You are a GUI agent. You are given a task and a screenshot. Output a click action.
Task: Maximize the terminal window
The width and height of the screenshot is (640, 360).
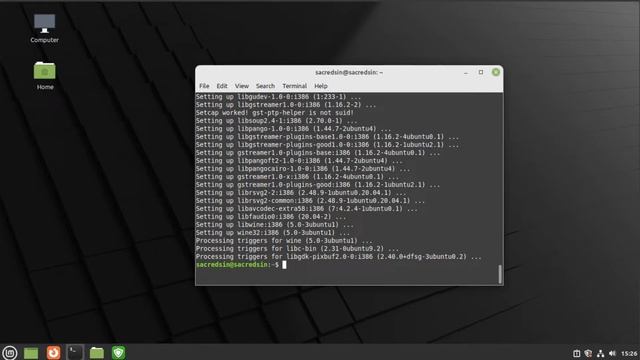tap(481, 72)
